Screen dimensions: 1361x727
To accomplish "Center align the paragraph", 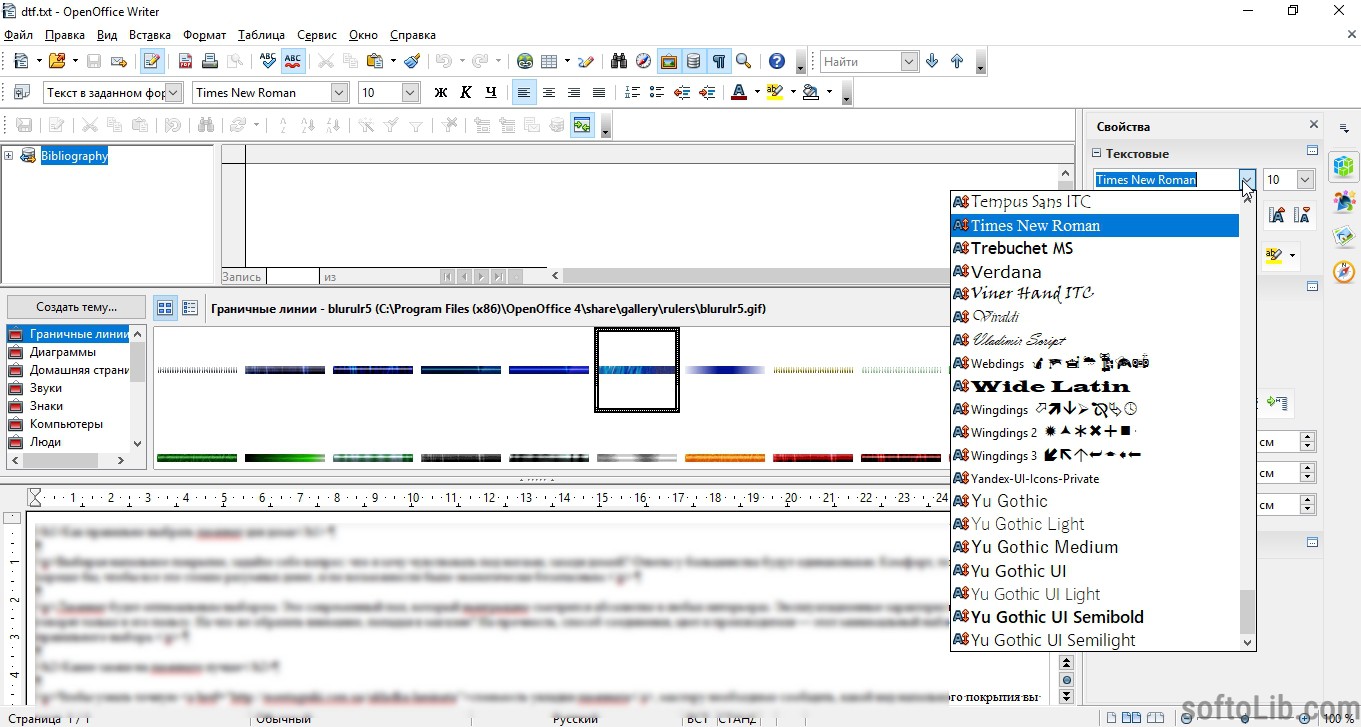I will tap(549, 93).
